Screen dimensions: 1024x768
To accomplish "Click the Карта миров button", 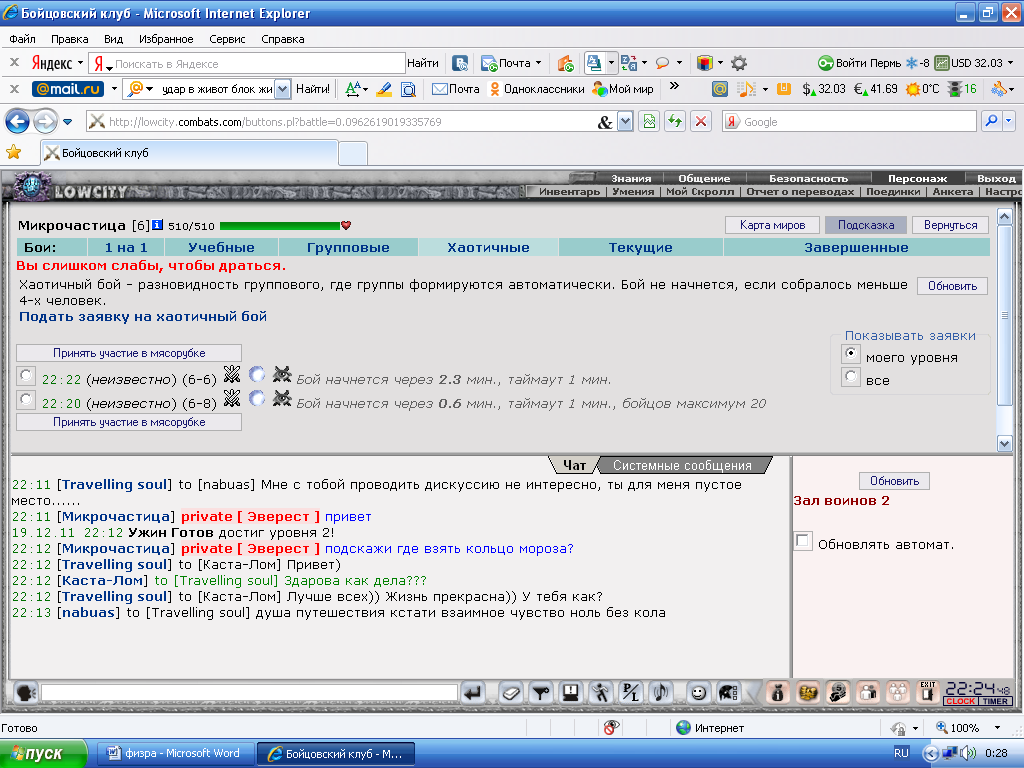I will [x=772, y=225].
